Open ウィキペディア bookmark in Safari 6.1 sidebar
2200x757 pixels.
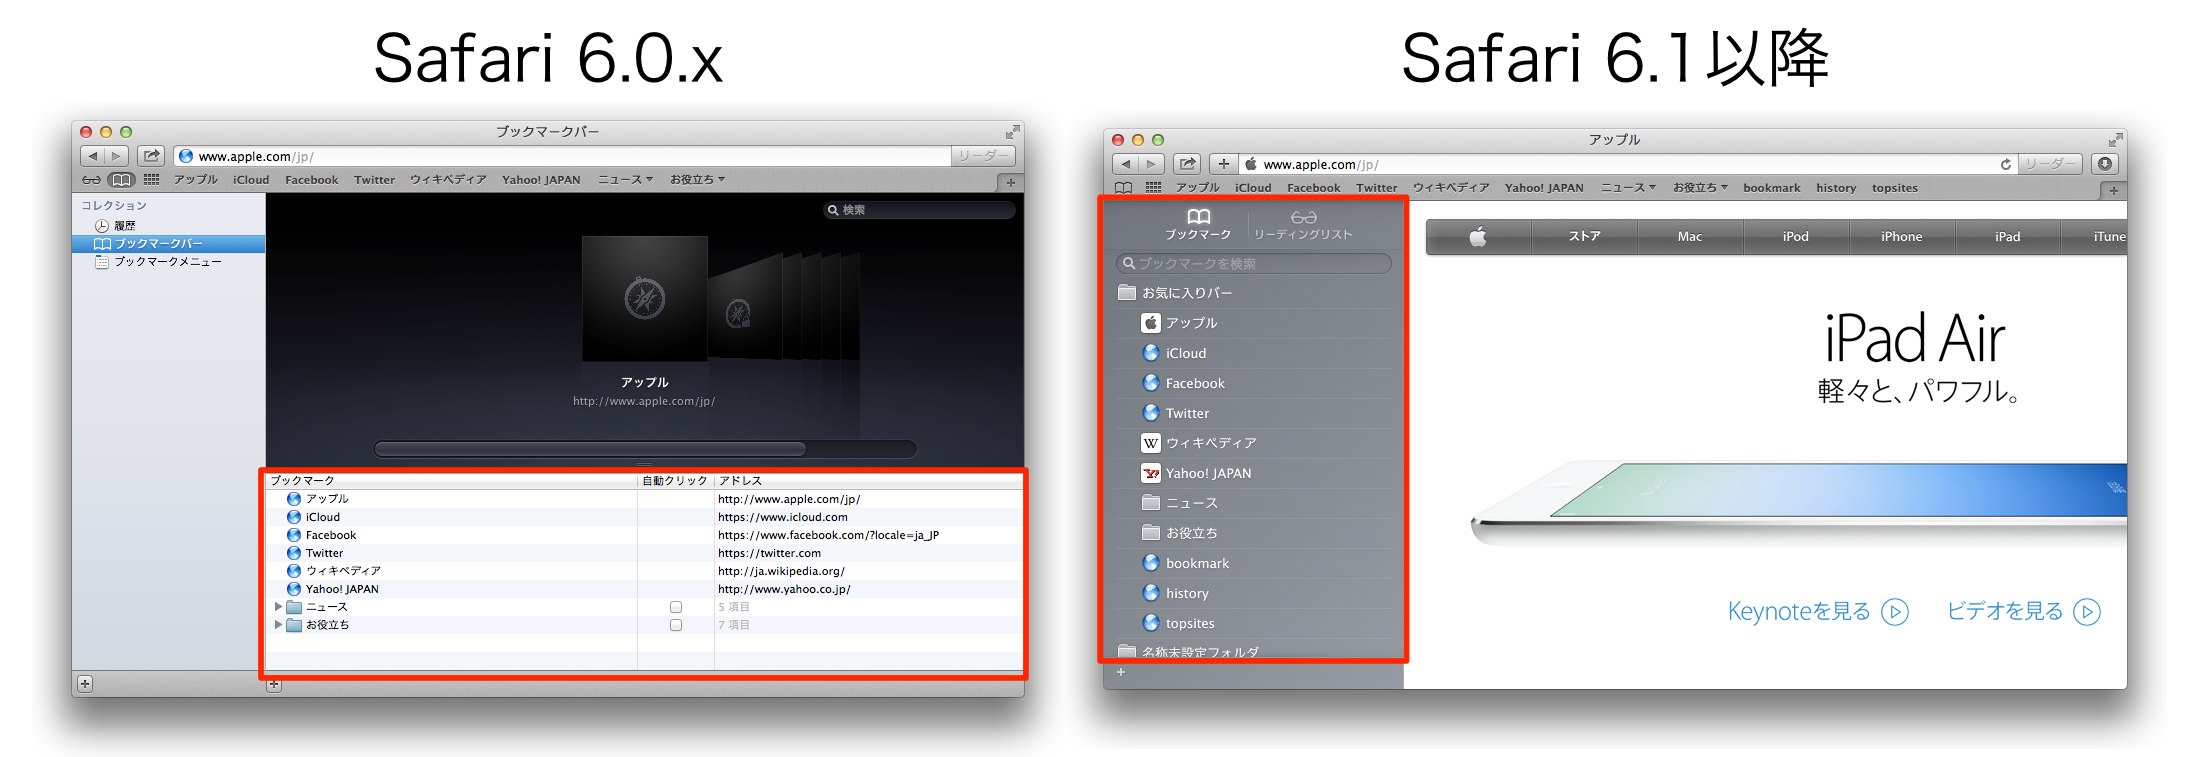click(1253, 443)
